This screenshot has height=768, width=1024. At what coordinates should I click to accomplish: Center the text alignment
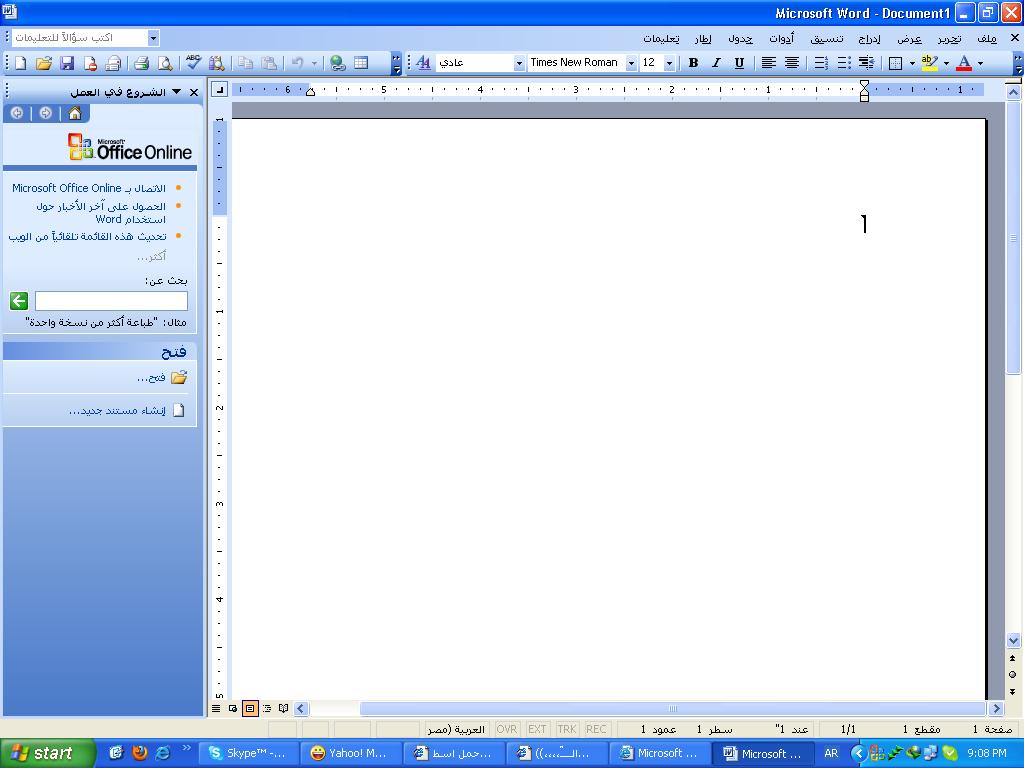[x=792, y=63]
